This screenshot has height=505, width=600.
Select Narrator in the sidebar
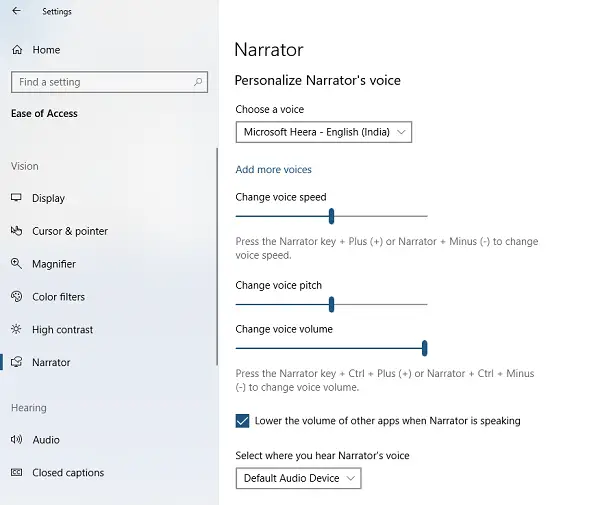50,363
